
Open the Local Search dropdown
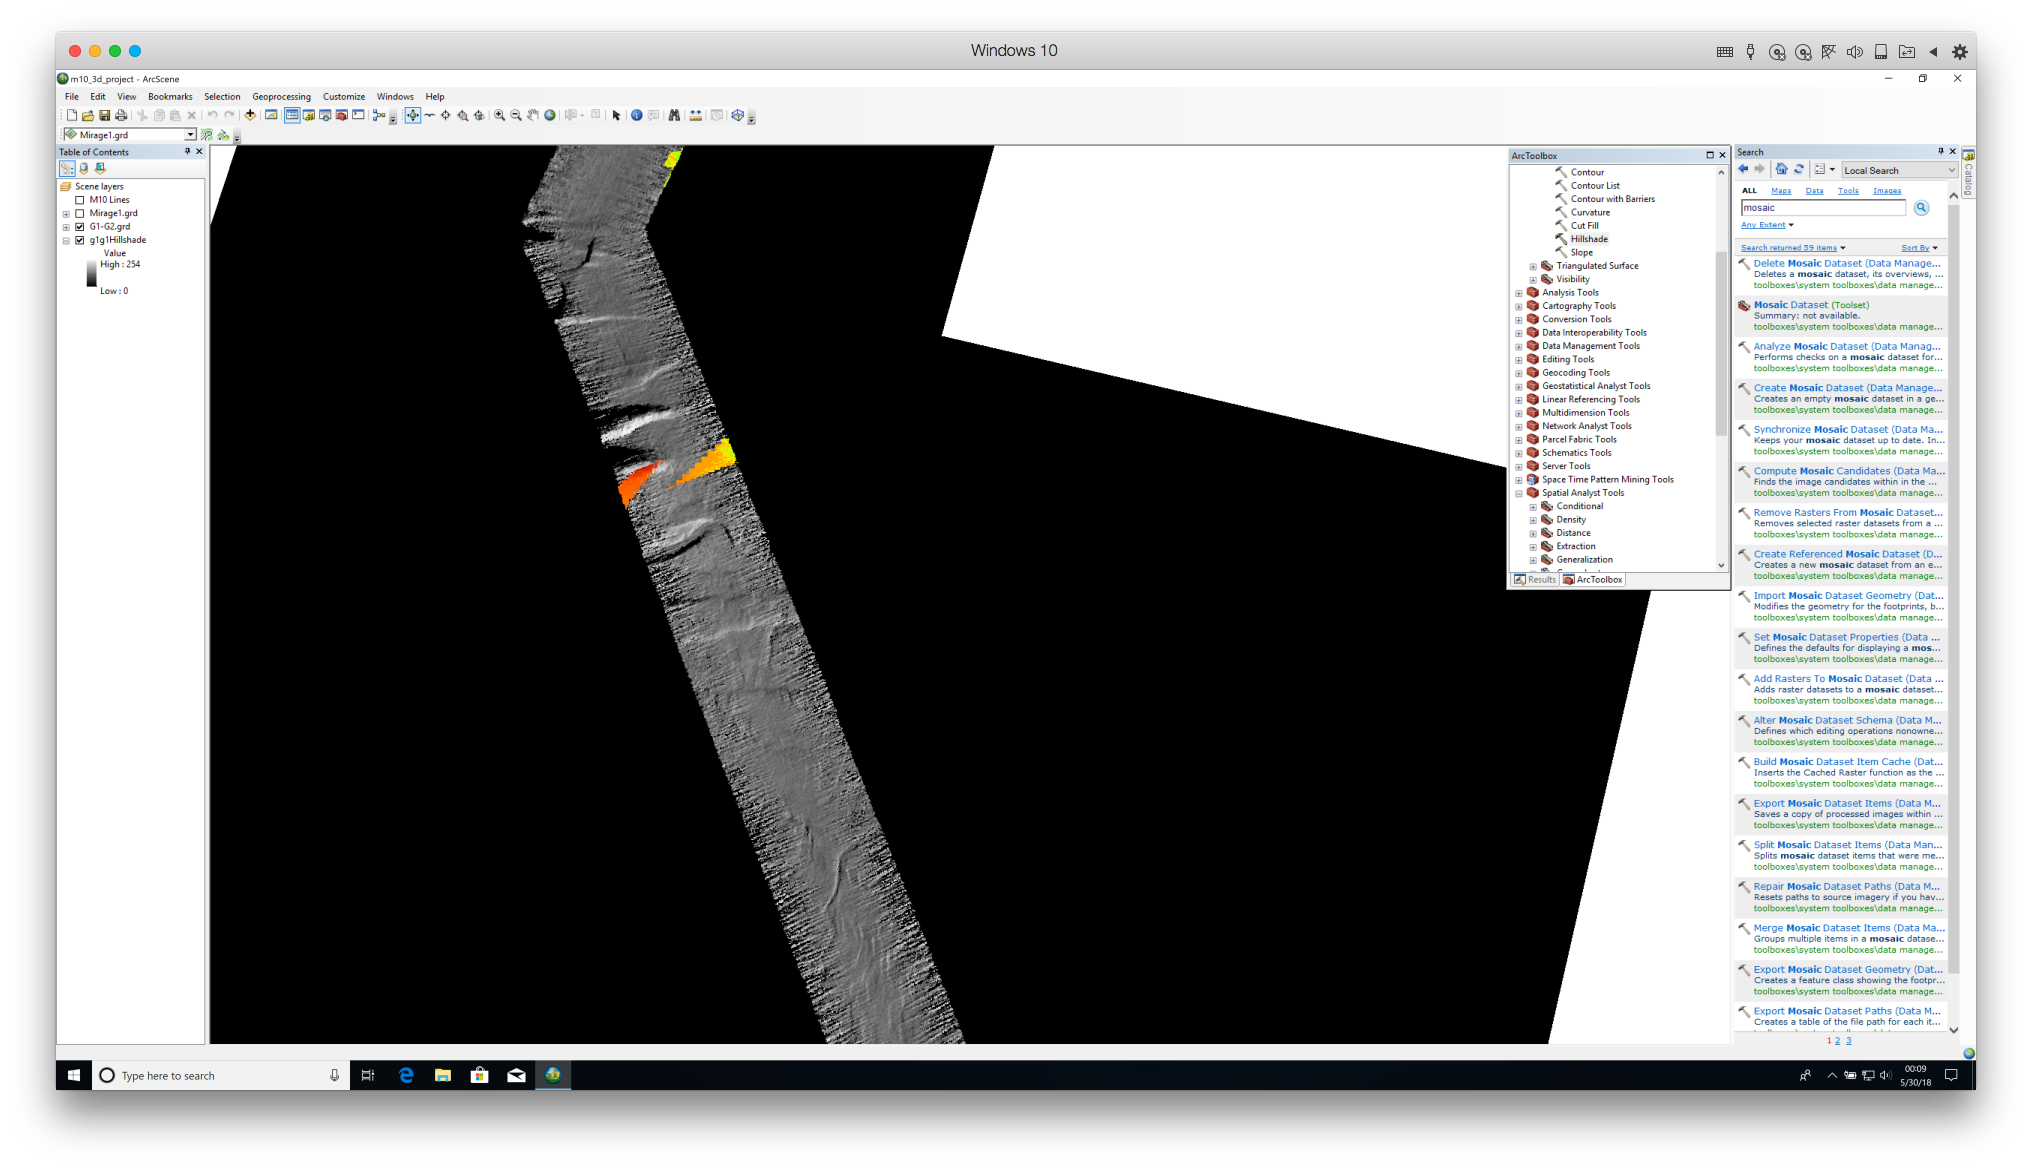click(x=1899, y=171)
